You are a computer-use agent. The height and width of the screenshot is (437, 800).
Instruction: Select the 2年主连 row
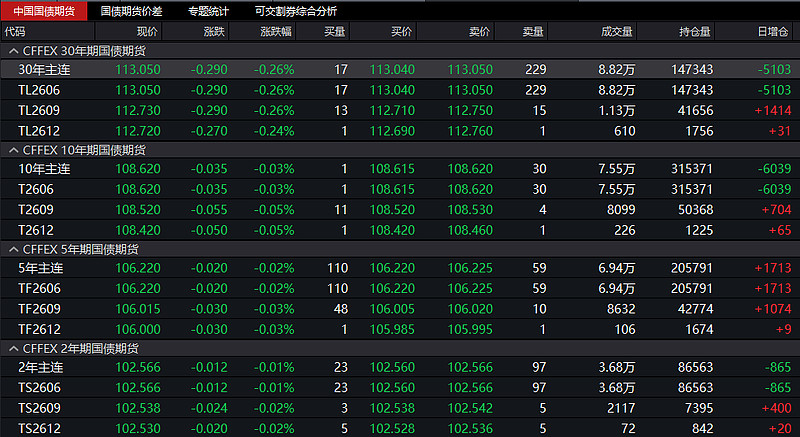point(400,367)
